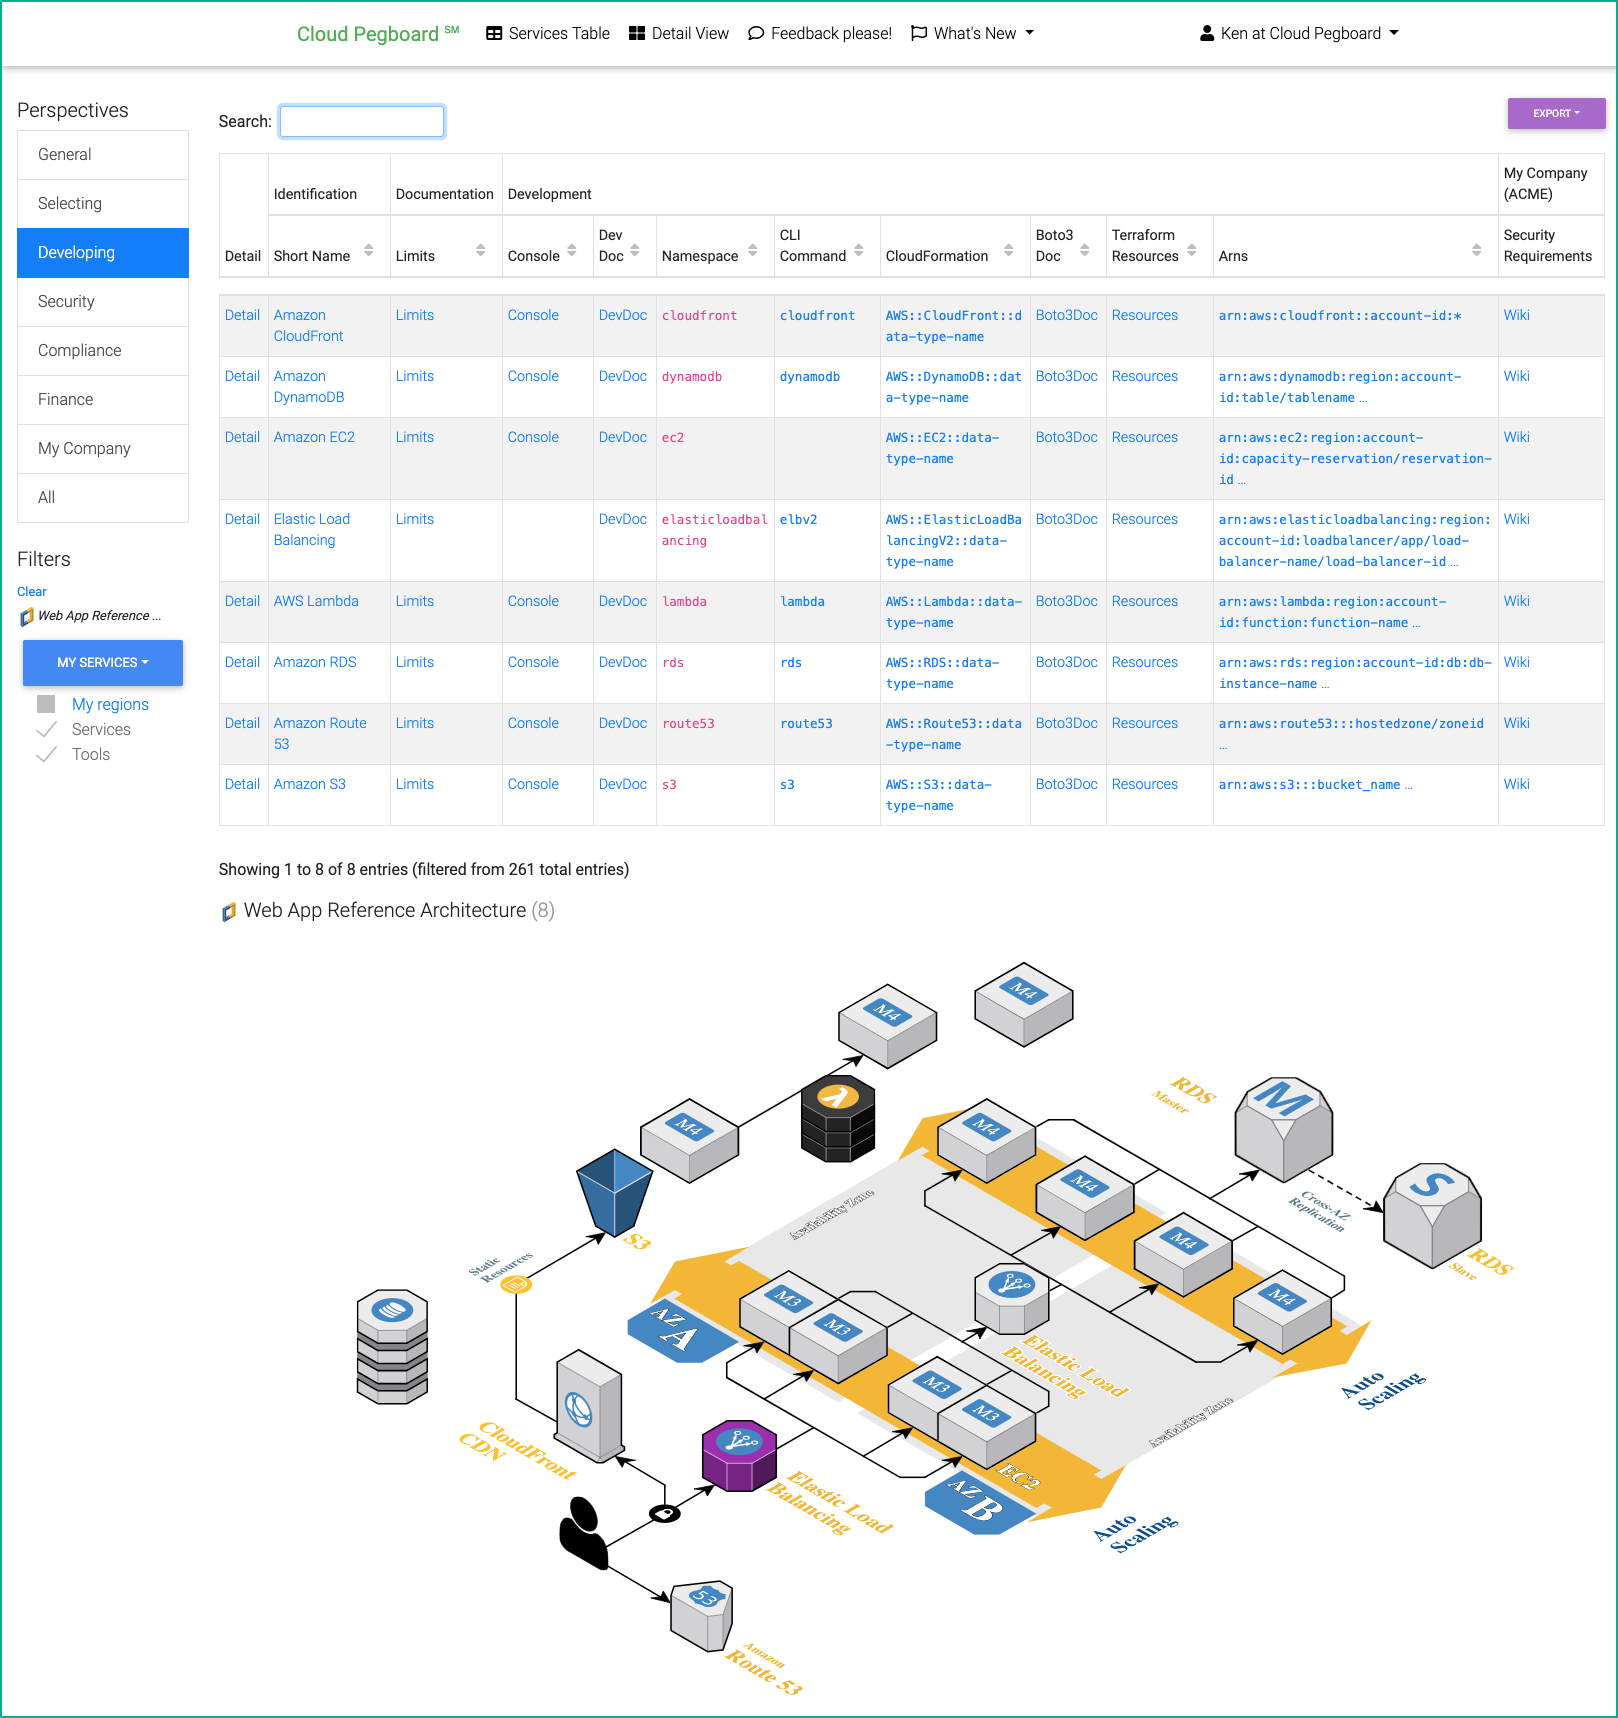Open the Services Table nav item
Screen dimensions: 1618x1718
[548, 33]
